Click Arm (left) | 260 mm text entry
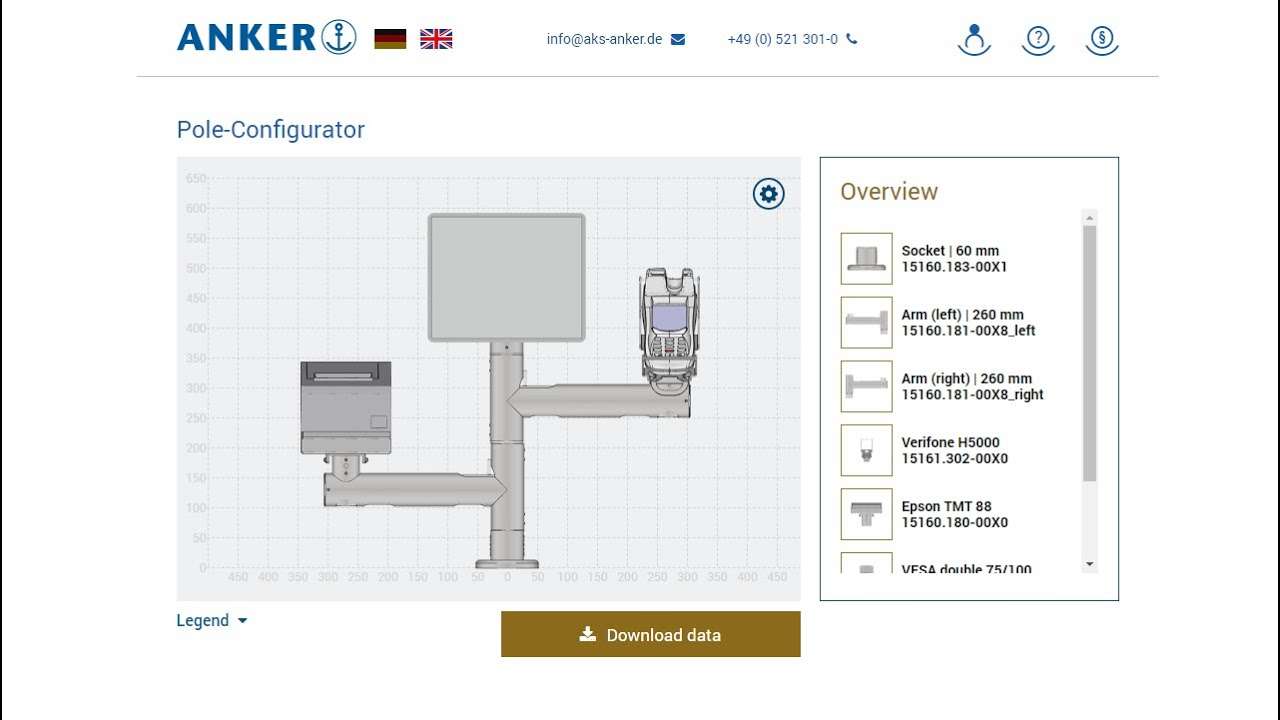 pyautogui.click(x=968, y=323)
